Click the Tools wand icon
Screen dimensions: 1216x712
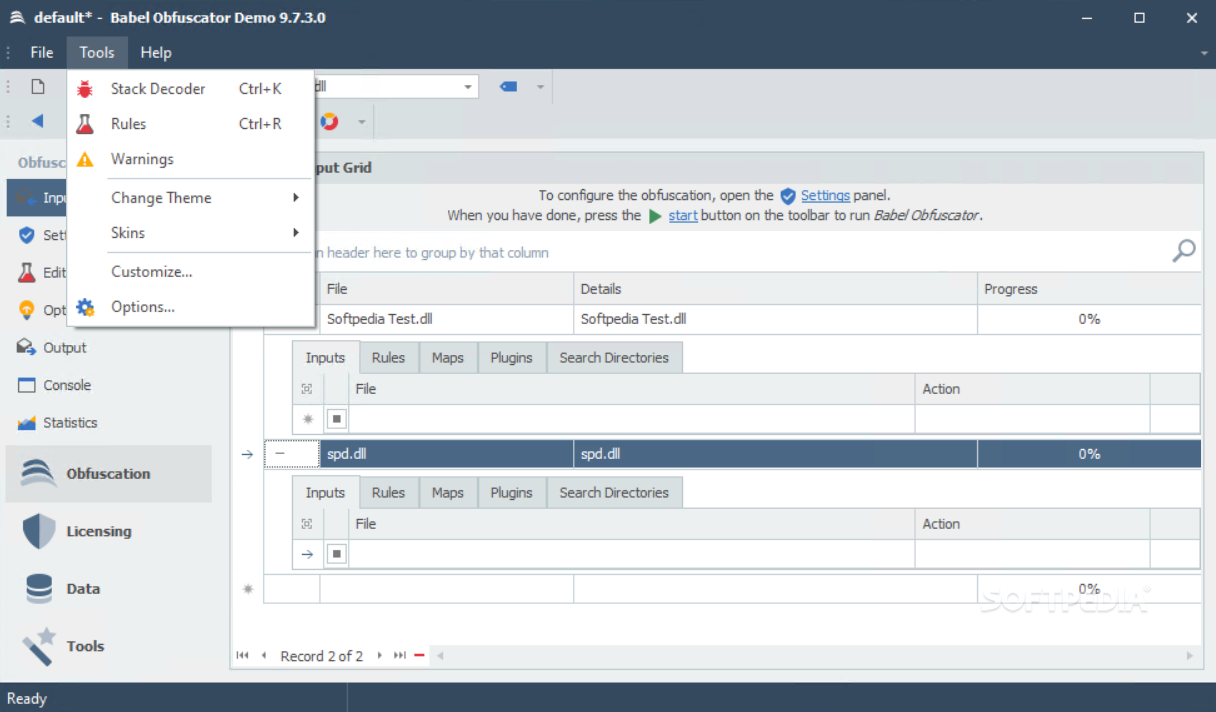(39, 646)
